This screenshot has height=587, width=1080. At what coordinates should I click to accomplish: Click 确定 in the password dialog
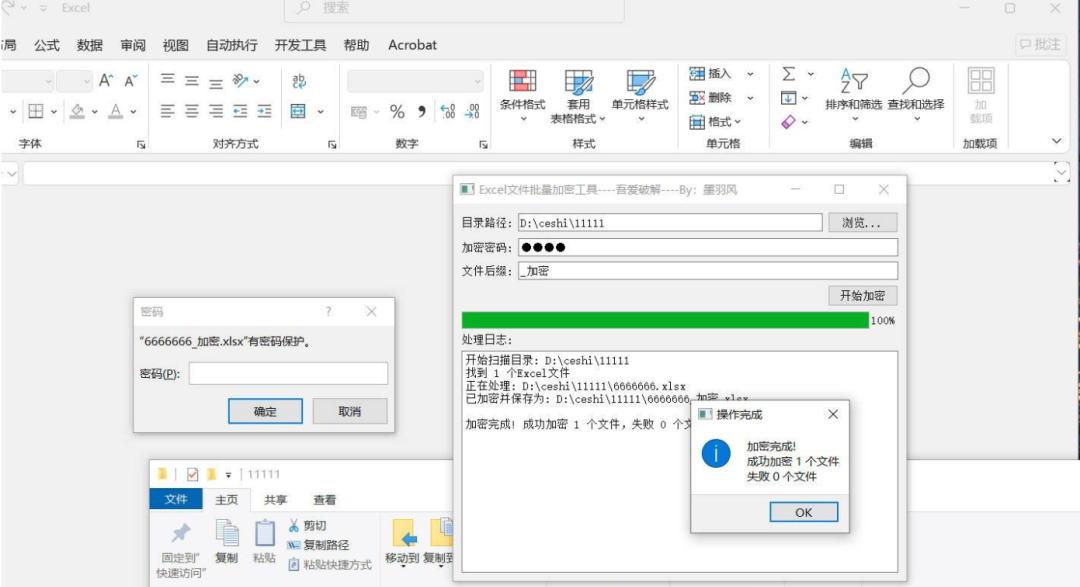(265, 411)
